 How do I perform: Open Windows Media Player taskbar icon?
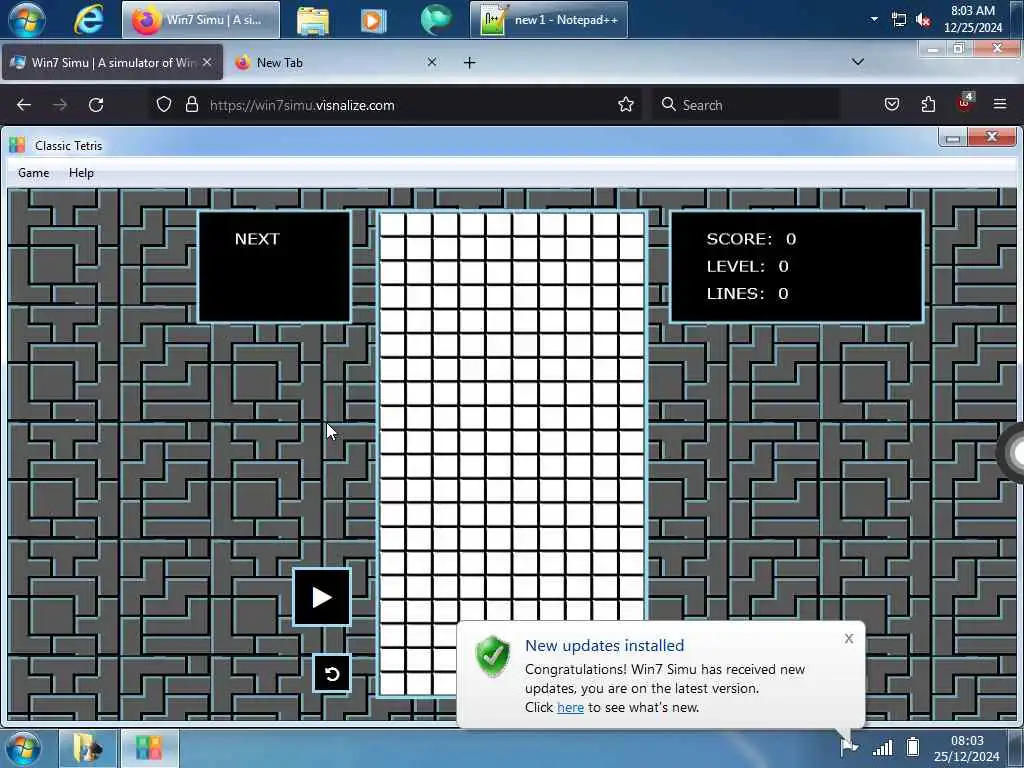click(x=374, y=20)
